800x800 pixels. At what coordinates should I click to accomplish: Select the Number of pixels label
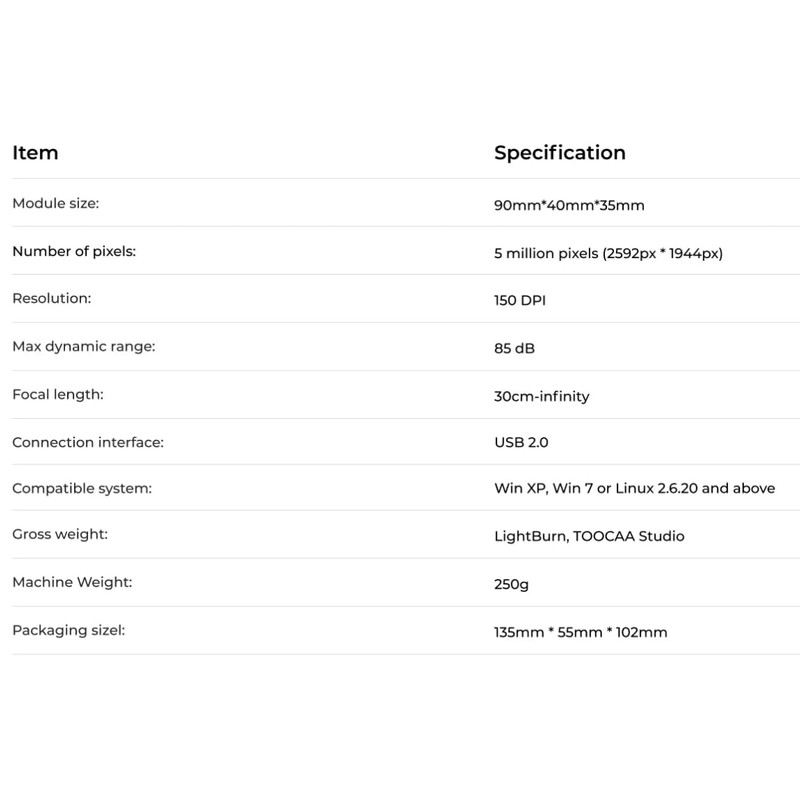click(74, 251)
